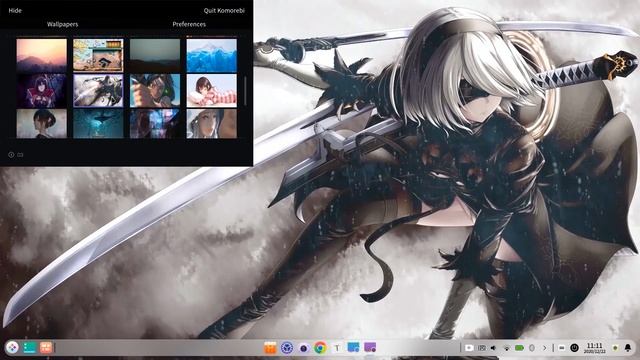
Task: Open the Preferences tab
Action: point(189,24)
